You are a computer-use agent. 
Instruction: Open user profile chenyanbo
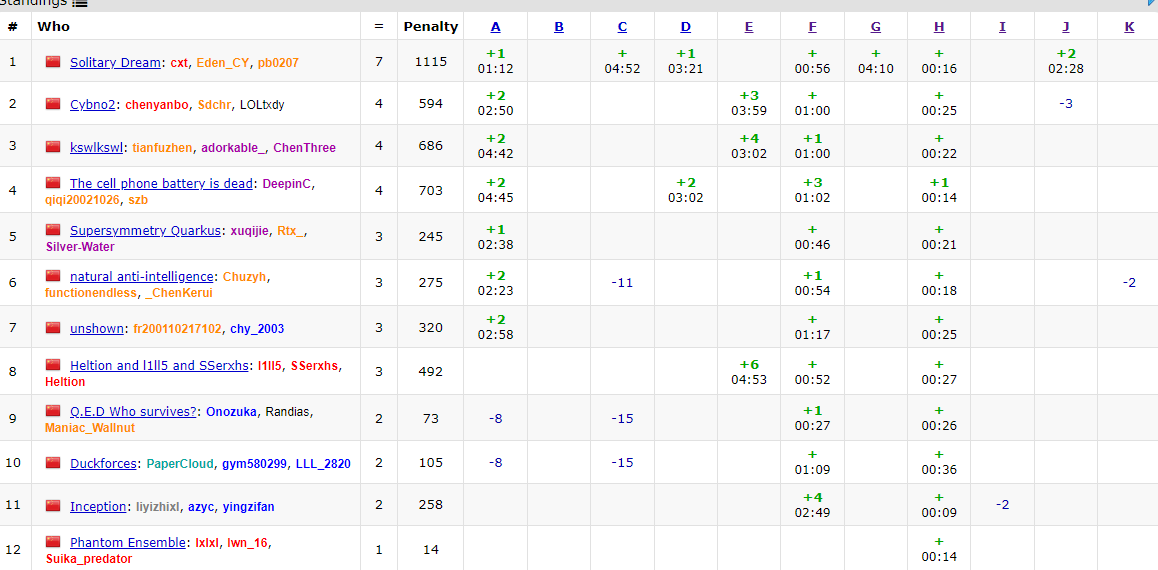click(x=158, y=105)
